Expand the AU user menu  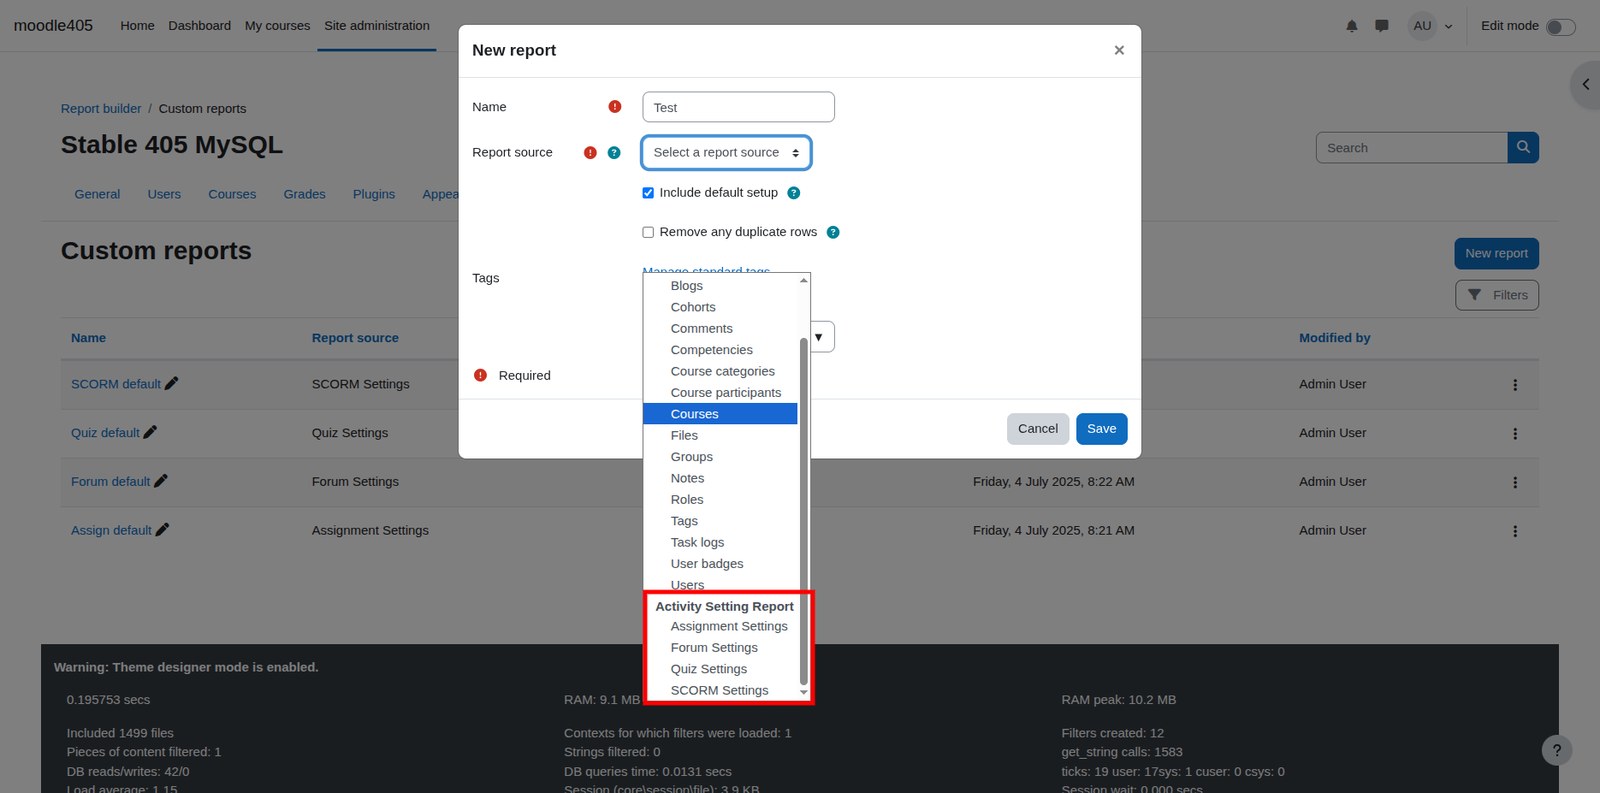coord(1431,26)
